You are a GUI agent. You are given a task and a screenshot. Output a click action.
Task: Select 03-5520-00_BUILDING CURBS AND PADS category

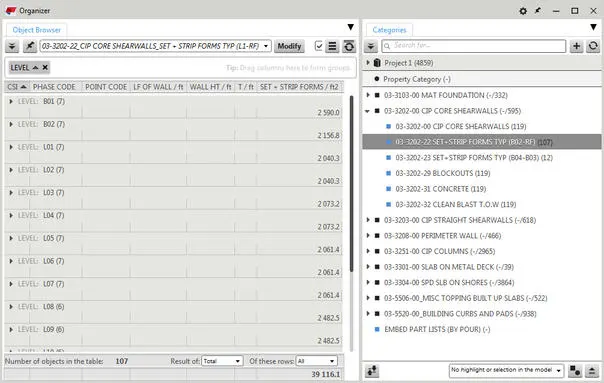coord(460,314)
